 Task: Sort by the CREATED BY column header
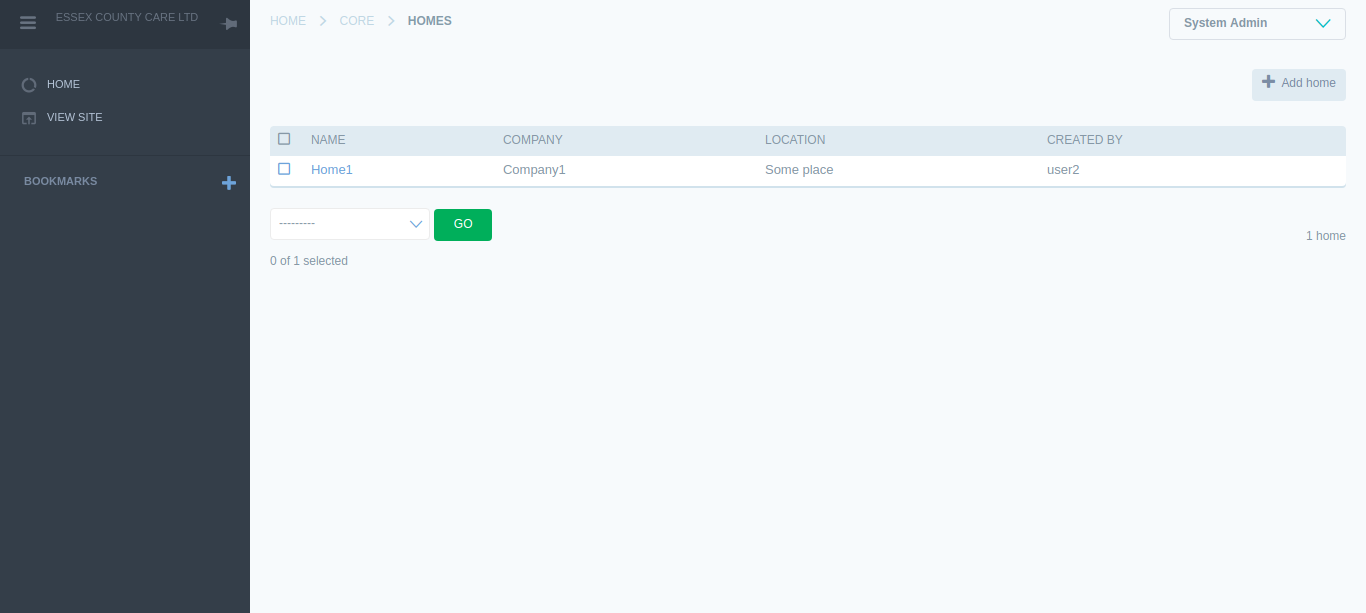pyautogui.click(x=1084, y=140)
